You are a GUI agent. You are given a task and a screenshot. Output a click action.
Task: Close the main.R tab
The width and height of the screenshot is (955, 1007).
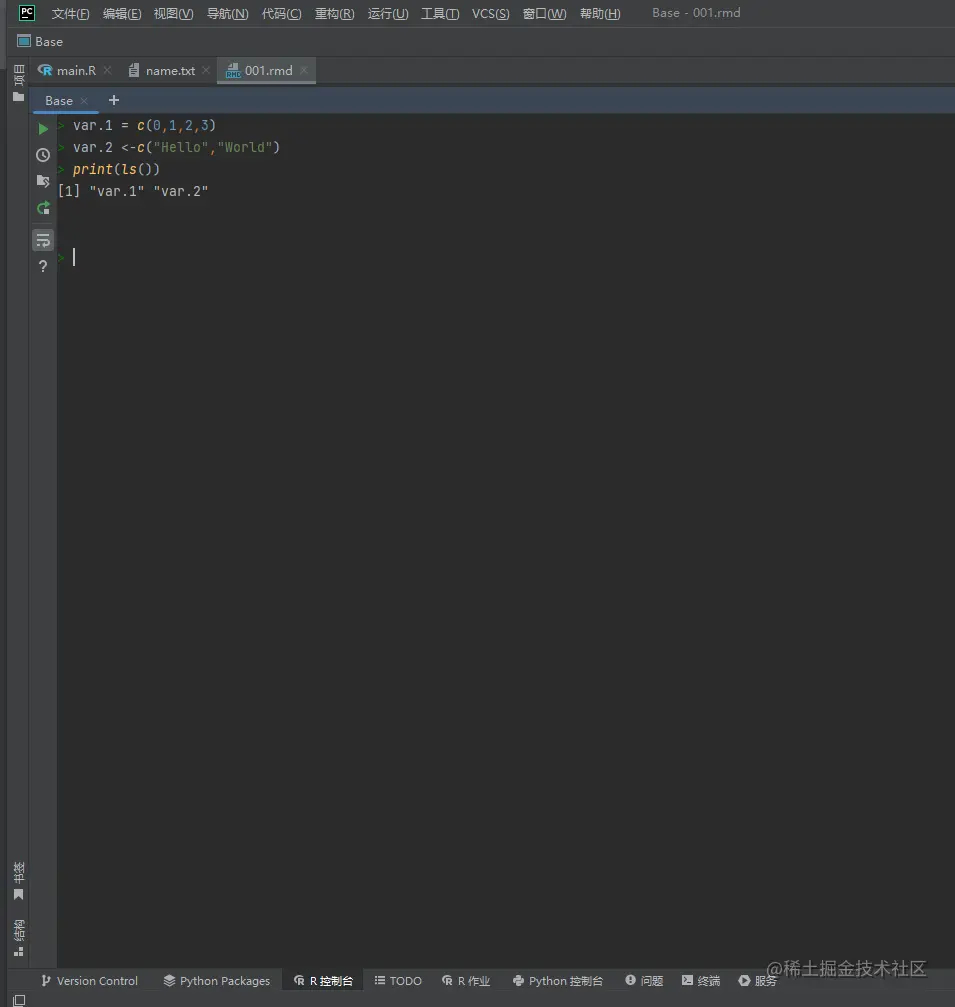pyautogui.click(x=107, y=70)
